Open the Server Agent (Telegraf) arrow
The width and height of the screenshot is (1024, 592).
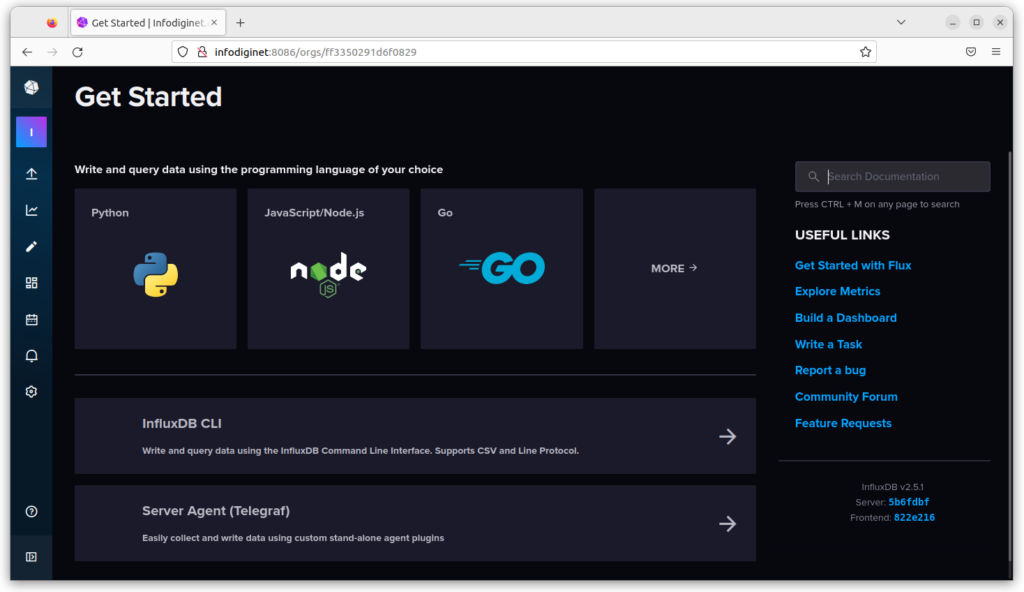tap(728, 523)
